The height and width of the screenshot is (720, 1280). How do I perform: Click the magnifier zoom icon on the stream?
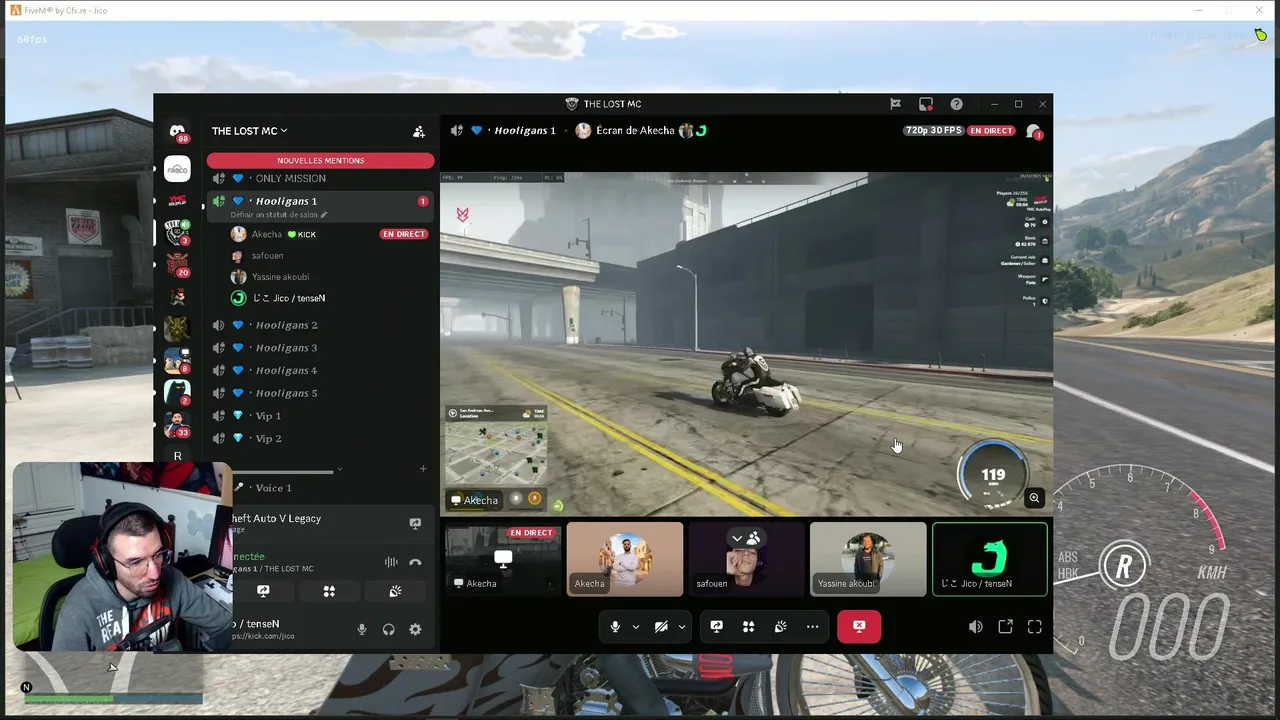pyautogui.click(x=1034, y=497)
